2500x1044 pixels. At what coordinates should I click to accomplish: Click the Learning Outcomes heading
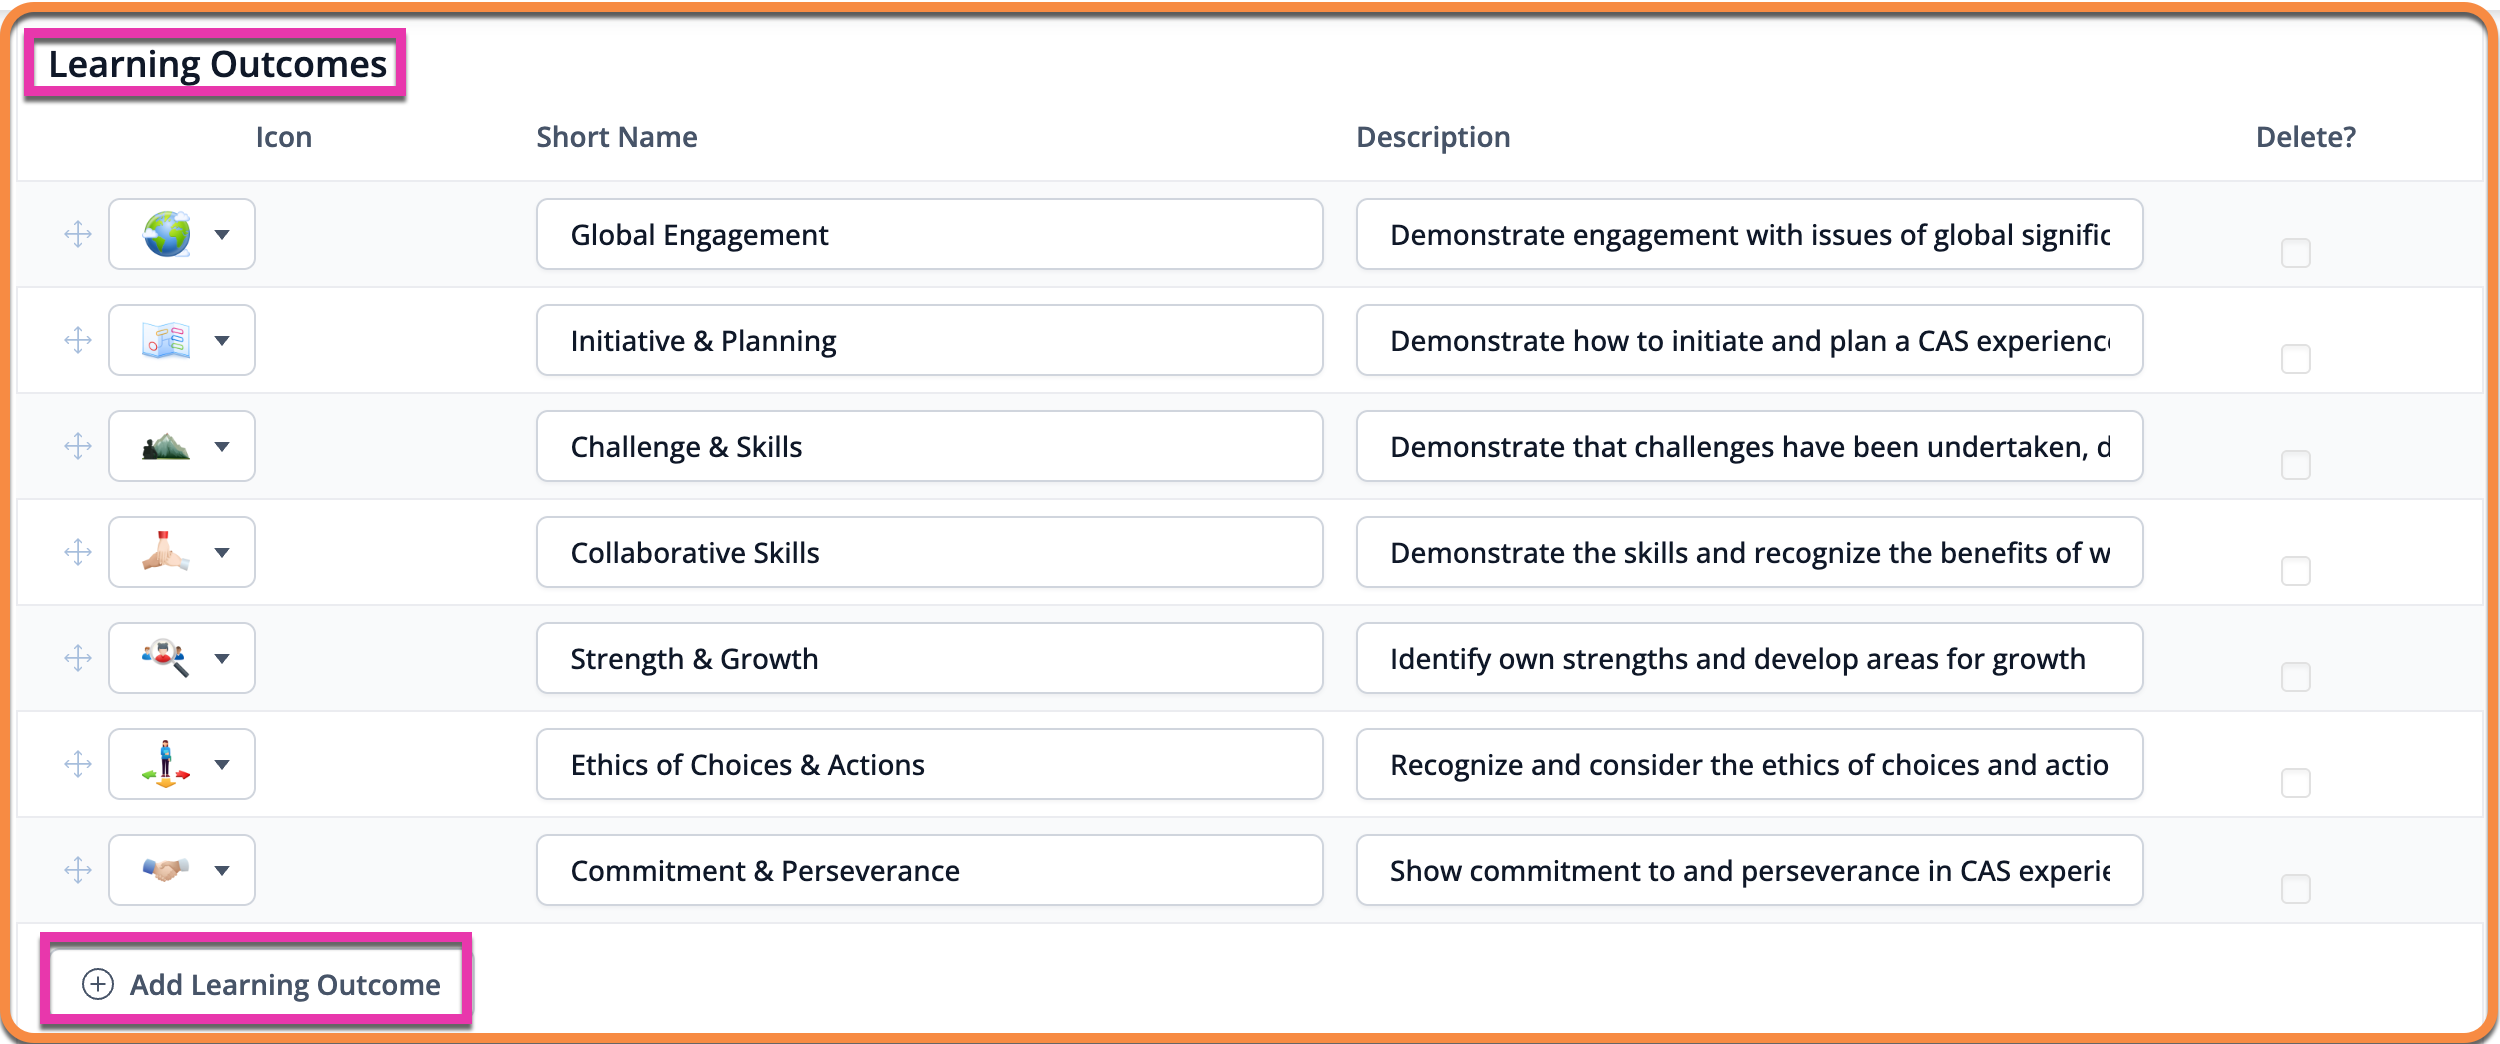click(x=217, y=64)
